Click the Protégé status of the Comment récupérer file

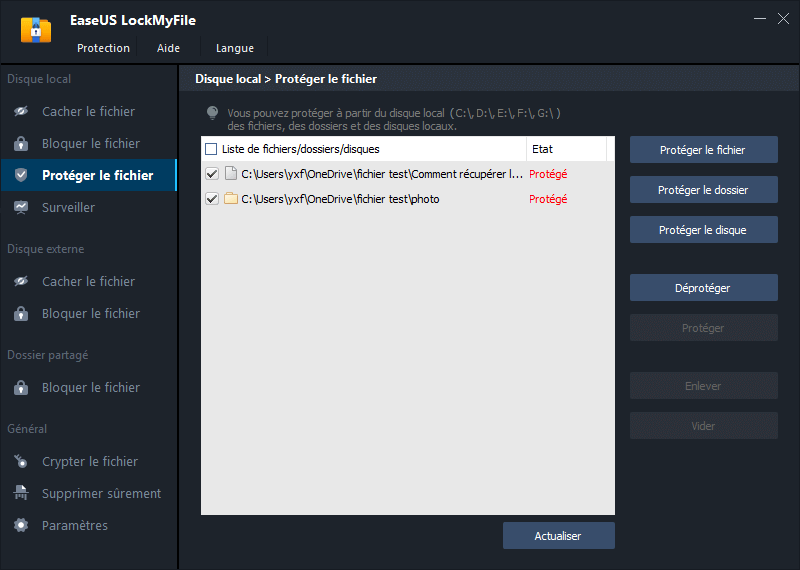pyautogui.click(x=548, y=174)
